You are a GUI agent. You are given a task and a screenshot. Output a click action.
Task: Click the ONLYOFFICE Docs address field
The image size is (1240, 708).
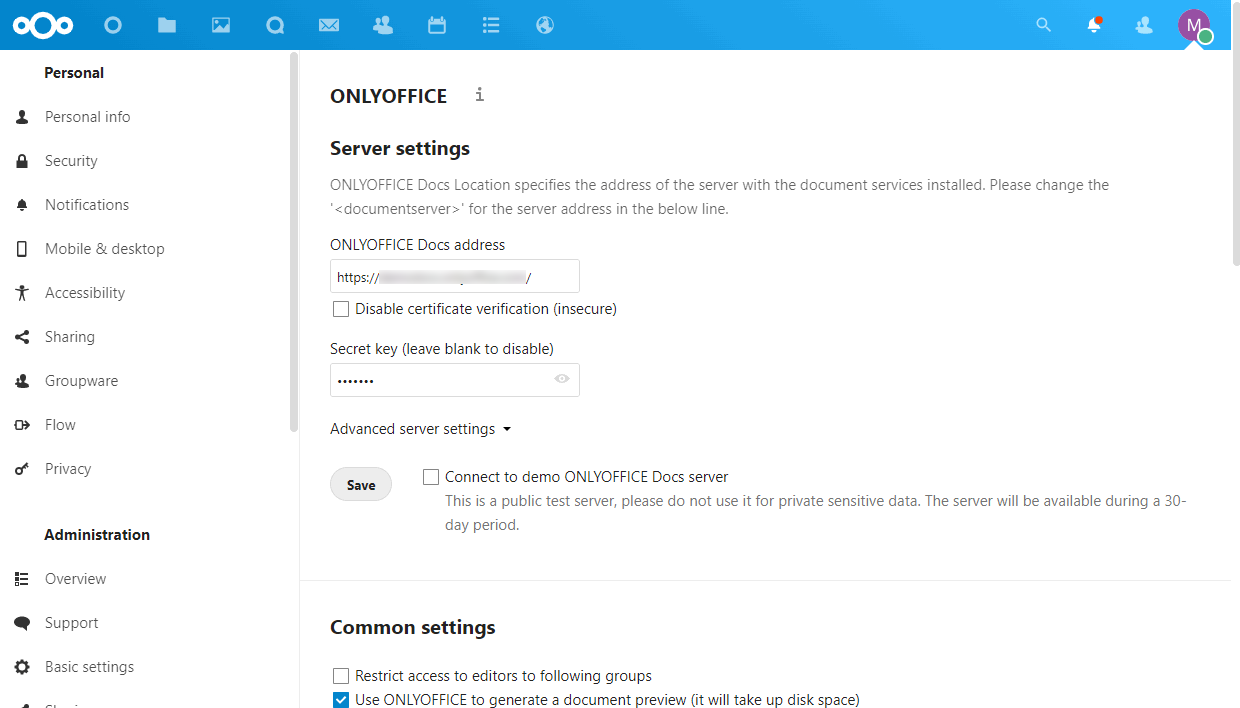click(x=454, y=277)
